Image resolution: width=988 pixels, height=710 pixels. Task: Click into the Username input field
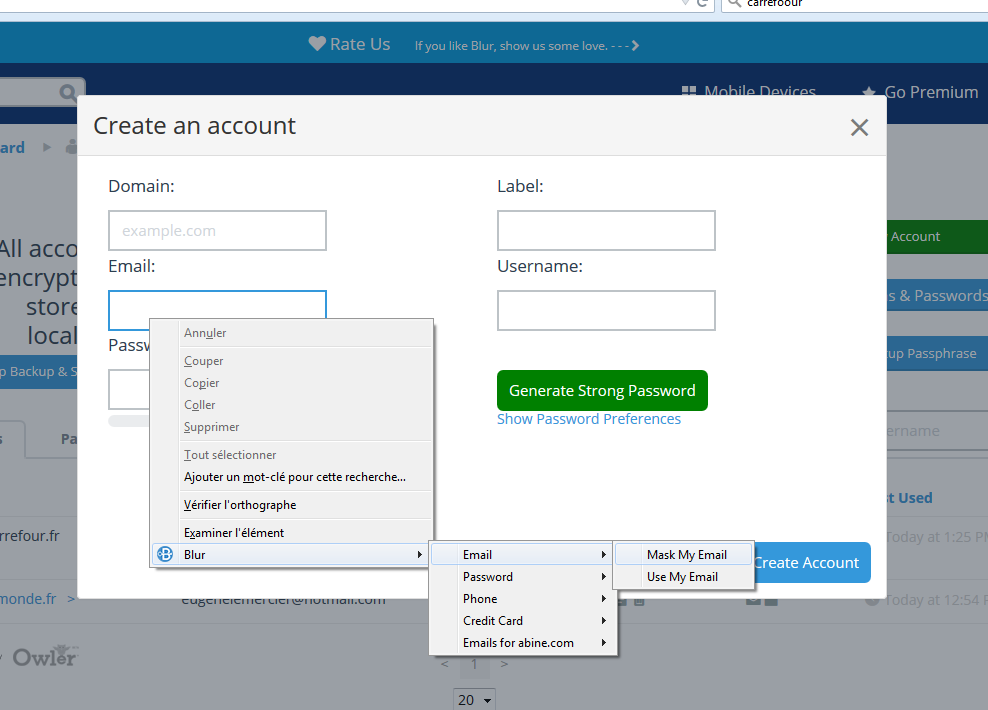606,311
